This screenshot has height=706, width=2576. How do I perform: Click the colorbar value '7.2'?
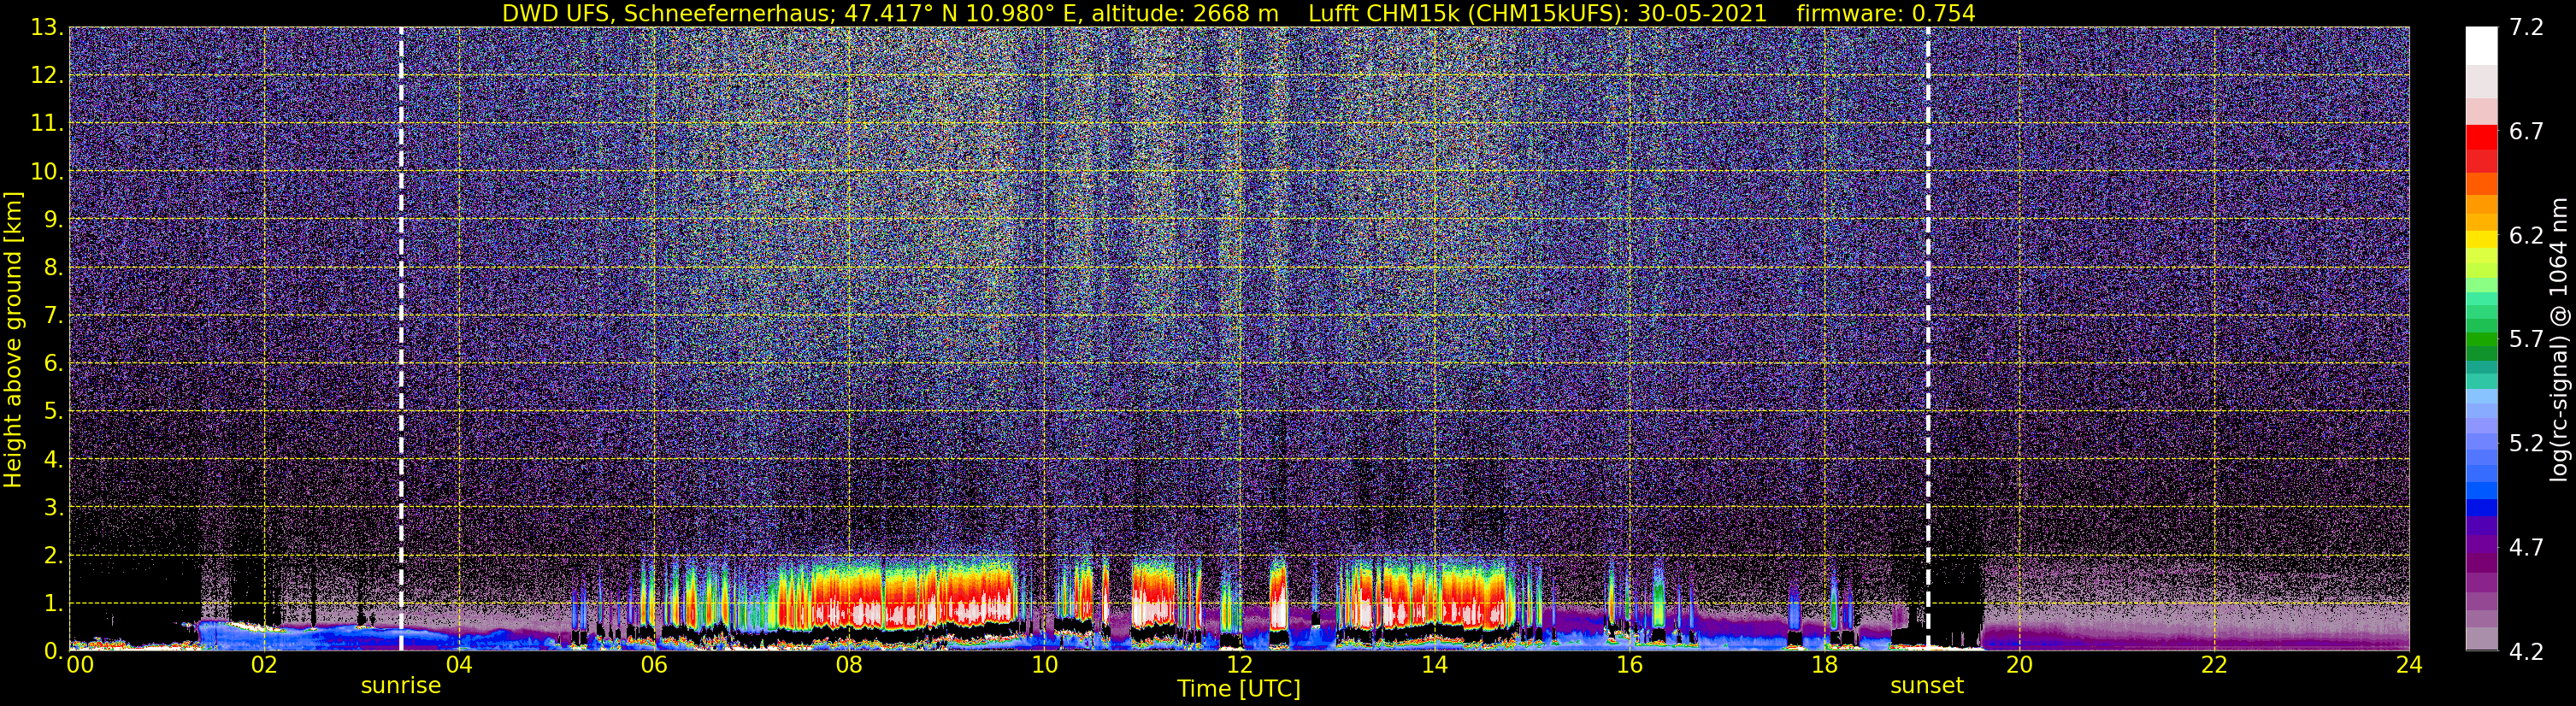[x=2526, y=27]
